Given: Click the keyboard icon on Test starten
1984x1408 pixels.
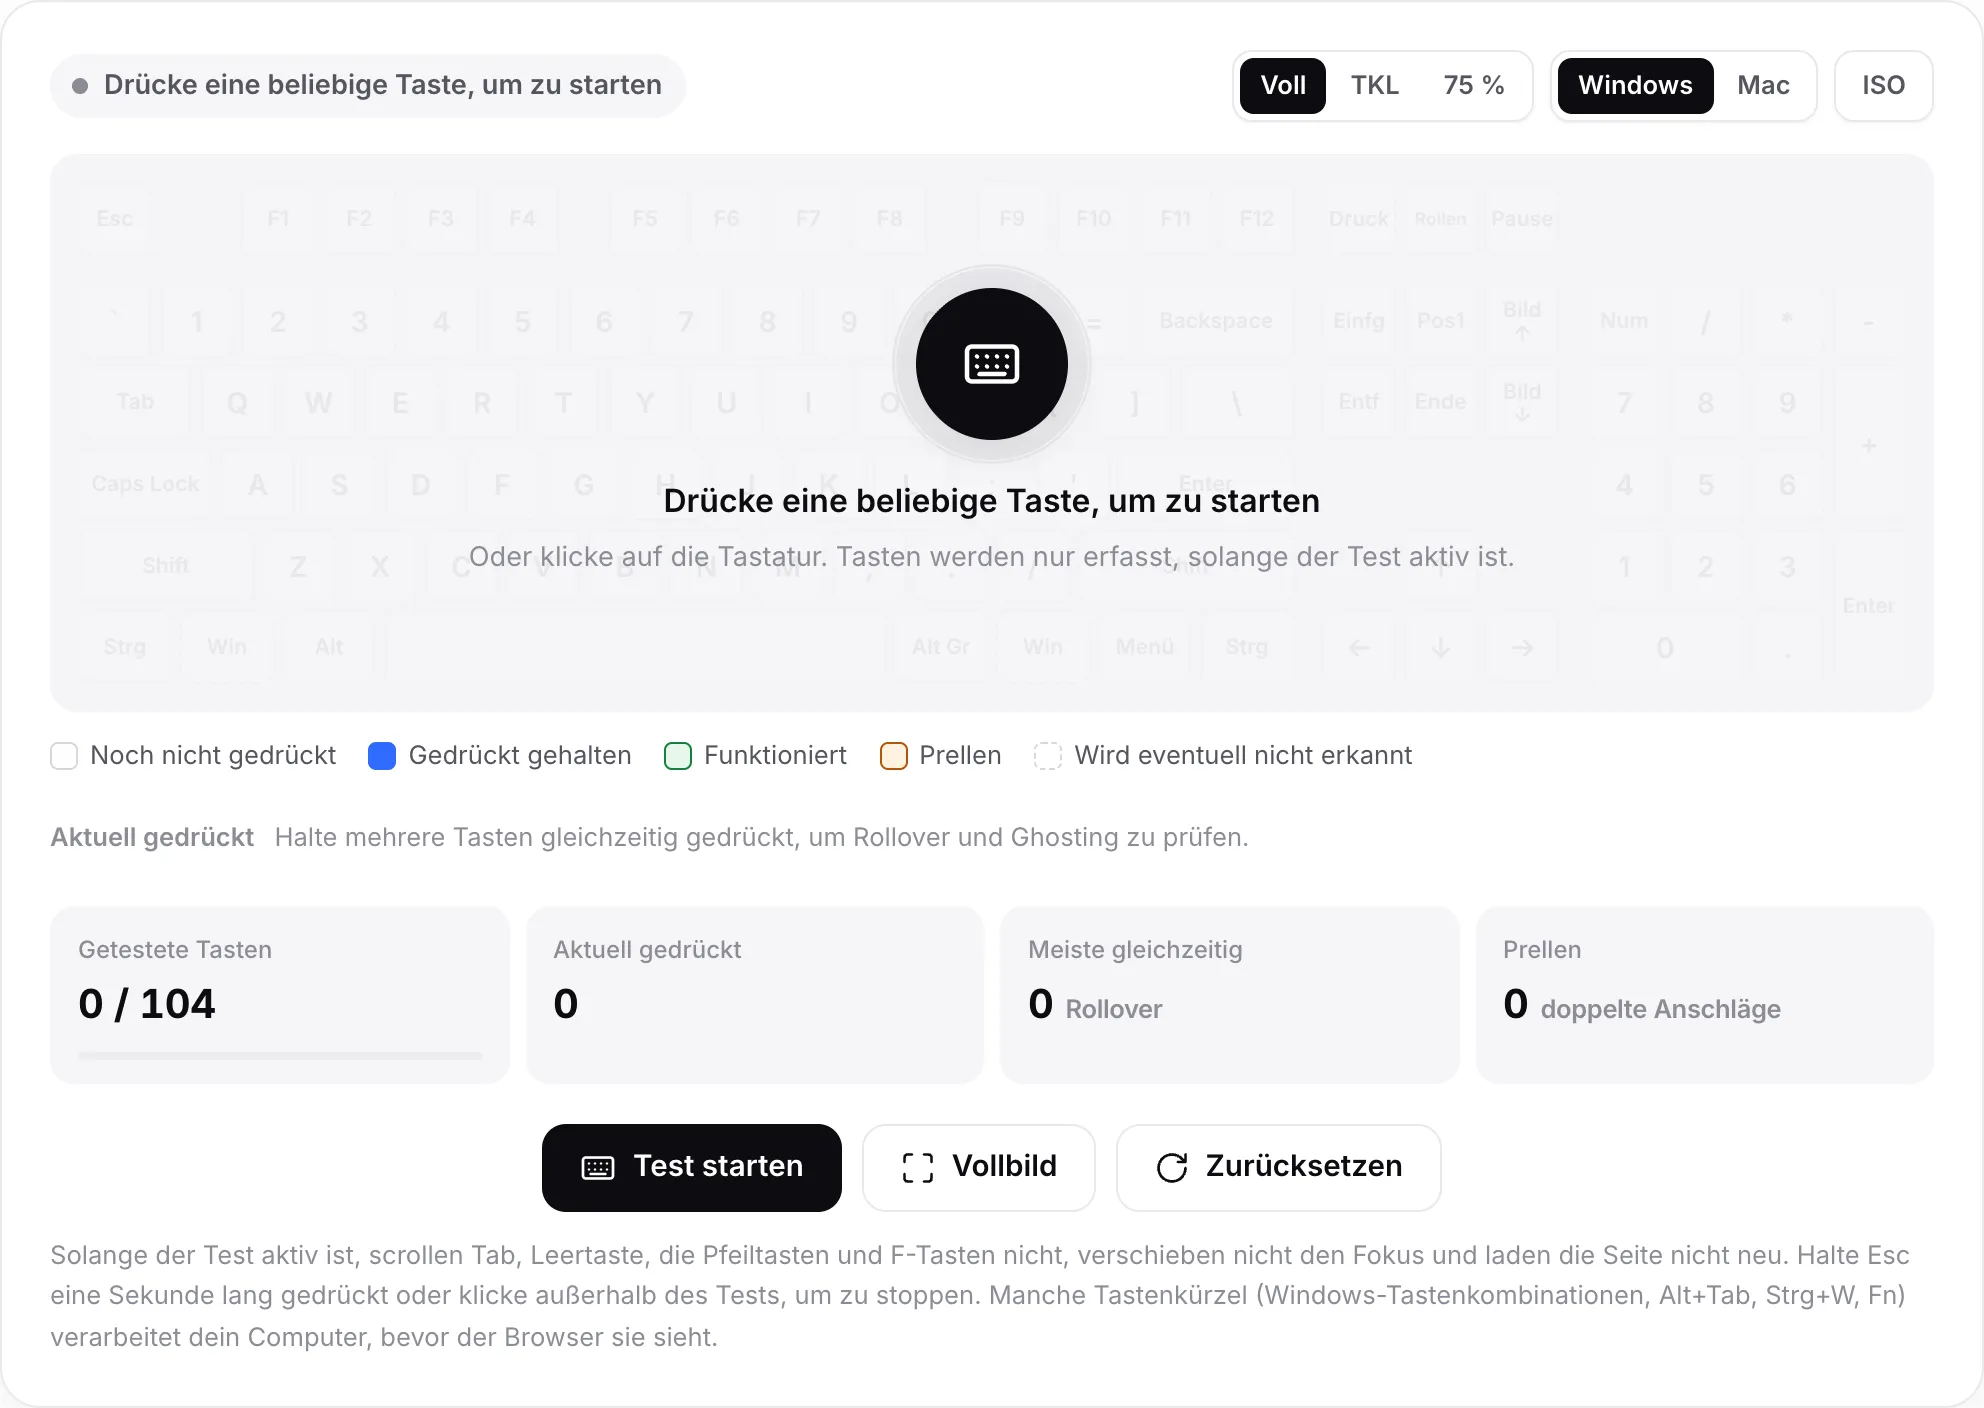Looking at the screenshot, I should coord(598,1167).
